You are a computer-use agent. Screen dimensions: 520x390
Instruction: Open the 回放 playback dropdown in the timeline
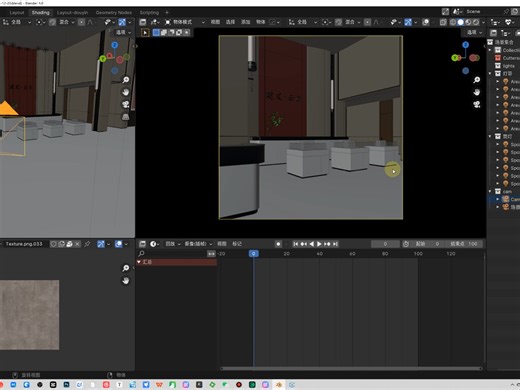point(173,244)
